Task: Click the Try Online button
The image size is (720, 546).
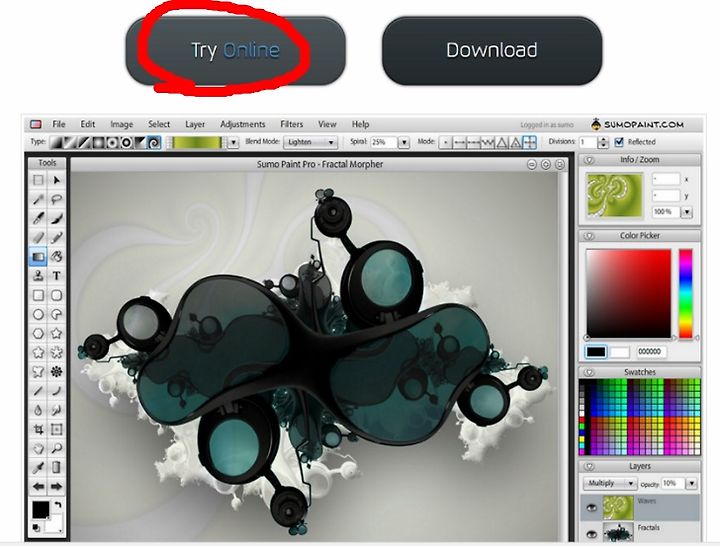Action: [235, 51]
